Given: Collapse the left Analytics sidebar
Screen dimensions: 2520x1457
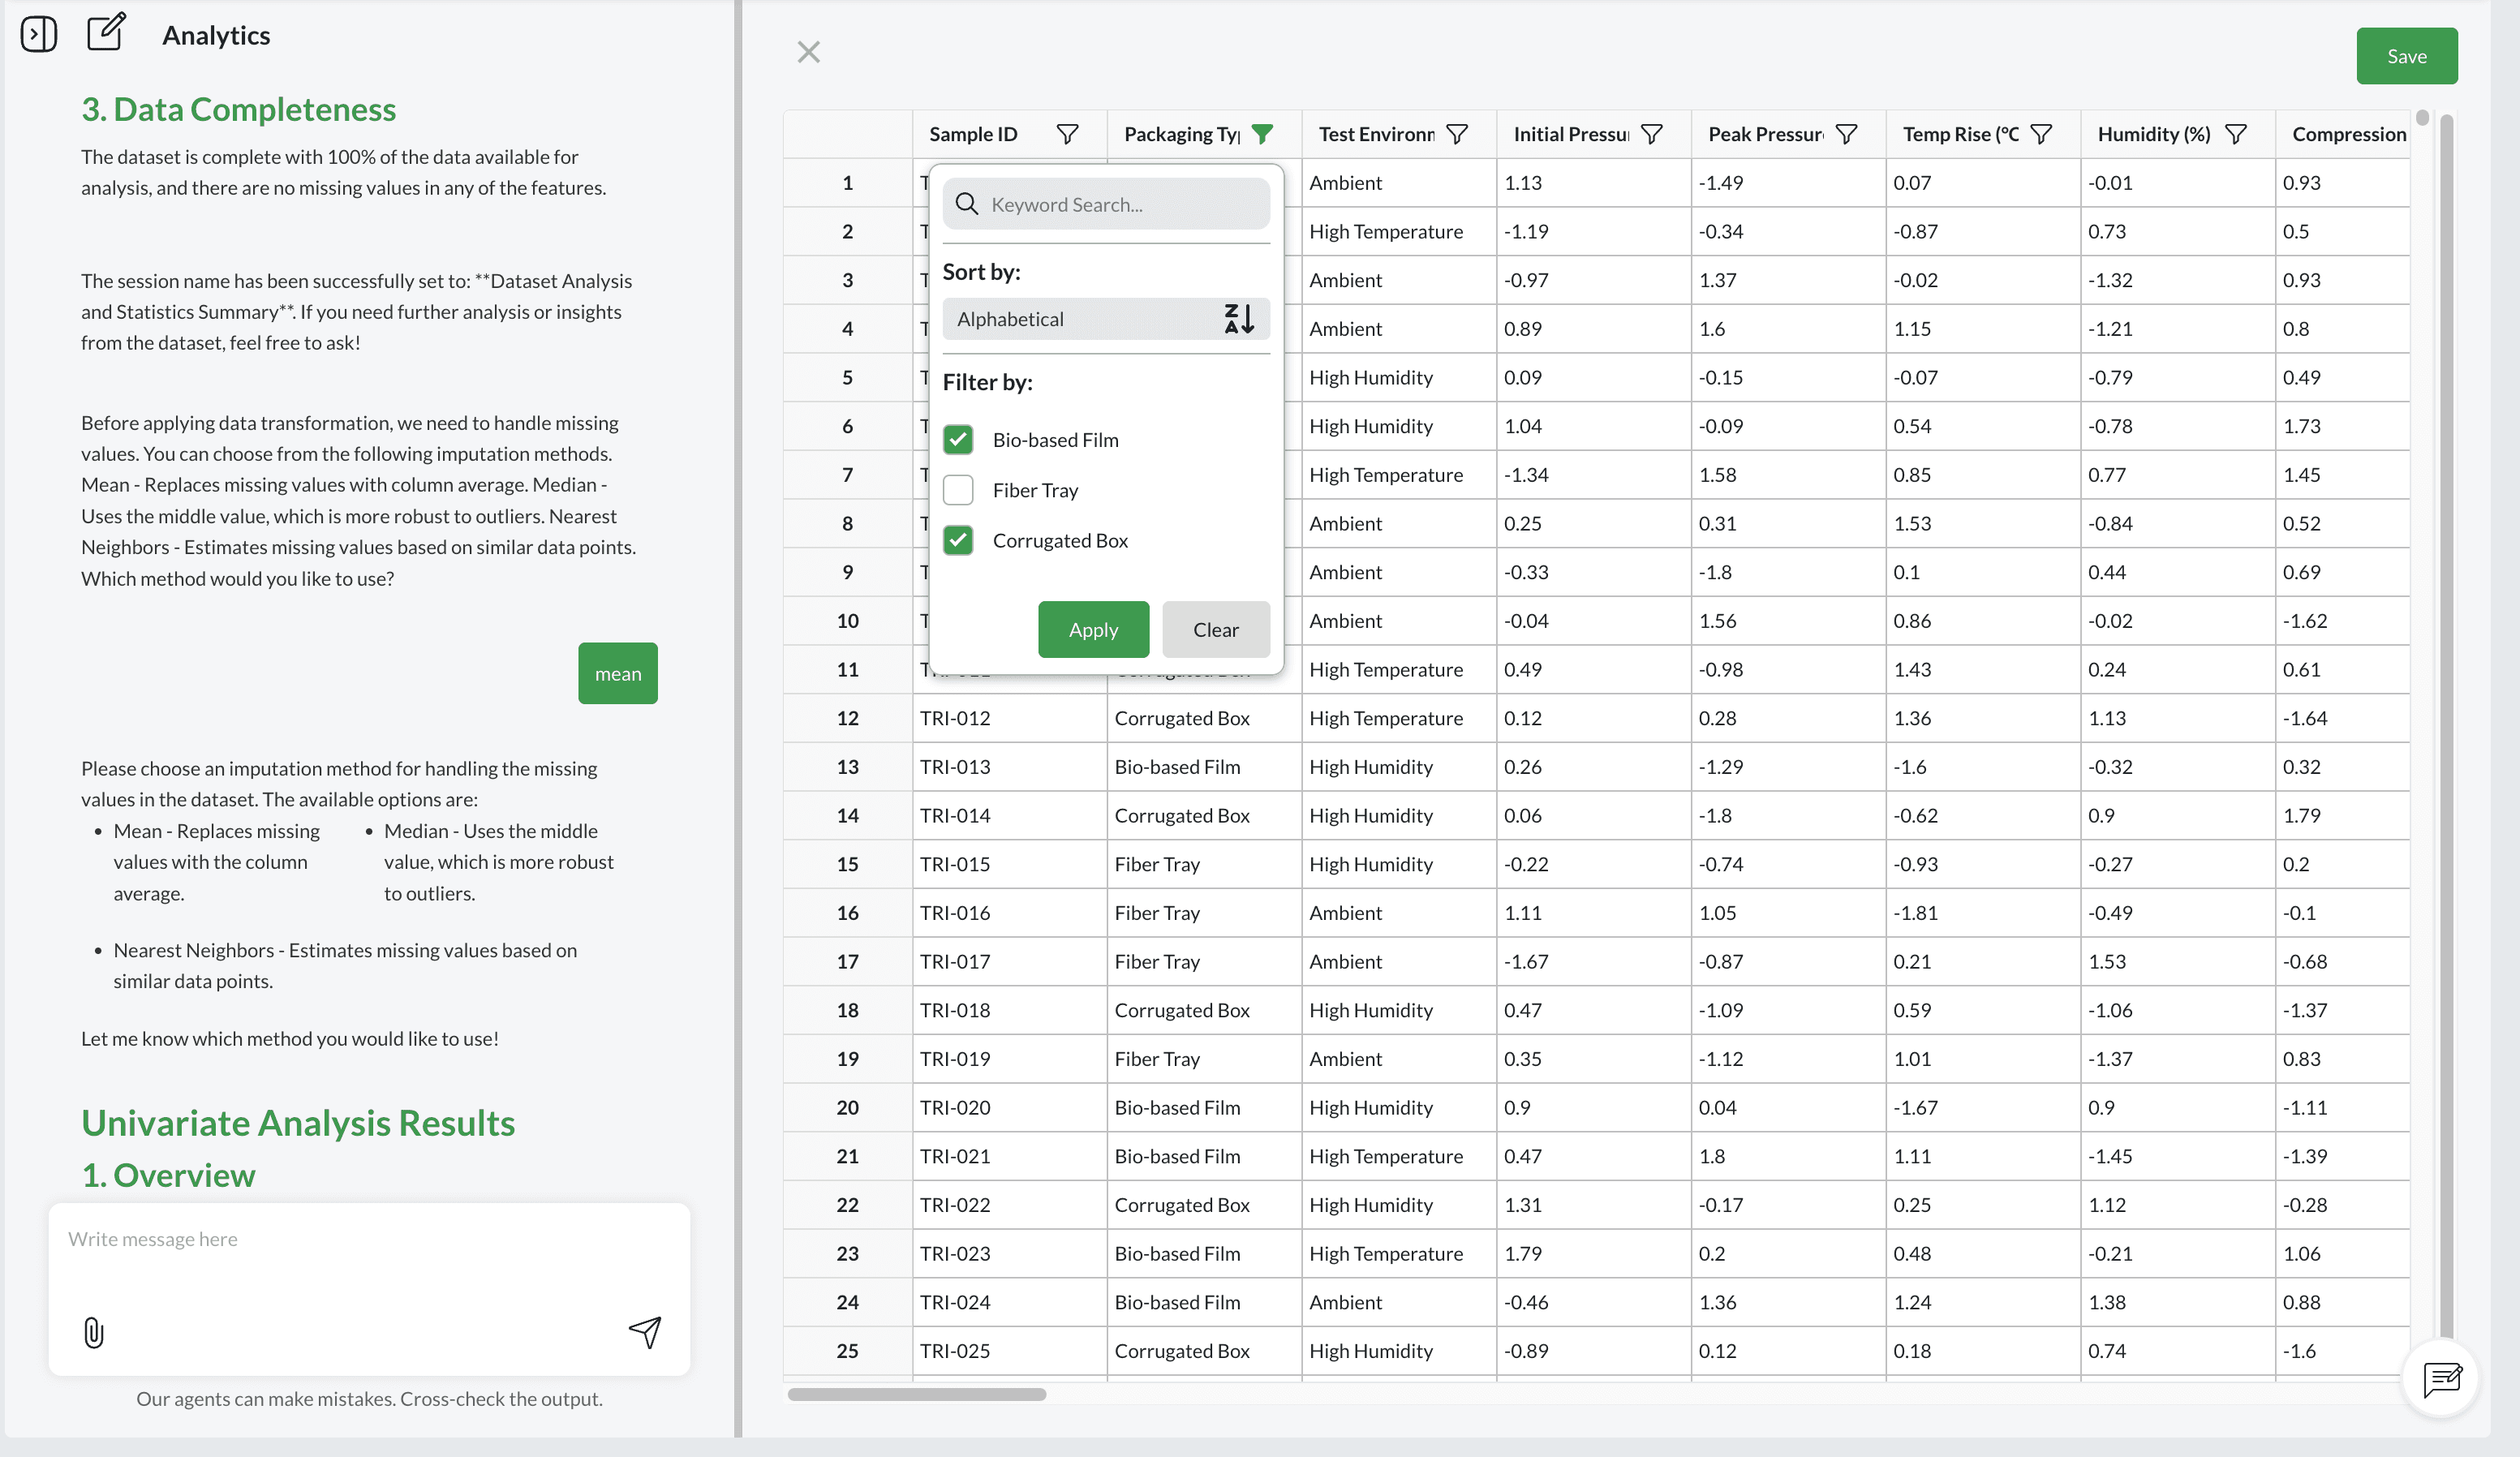Looking at the screenshot, I should click(39, 33).
